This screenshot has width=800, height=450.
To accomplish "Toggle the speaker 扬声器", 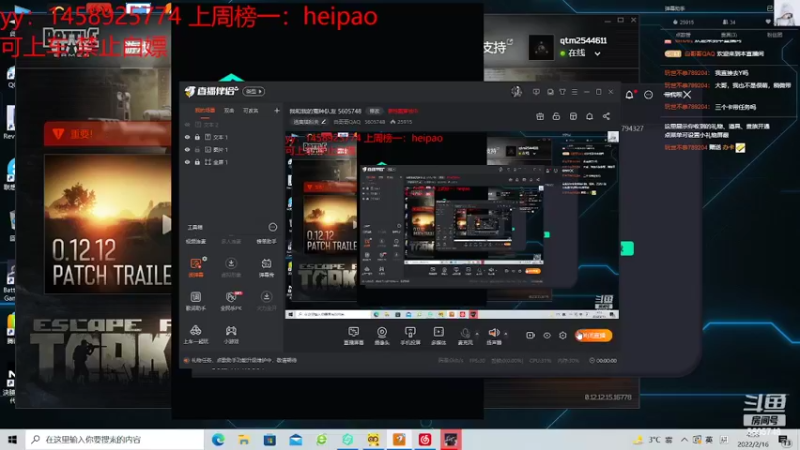I will click(494, 336).
